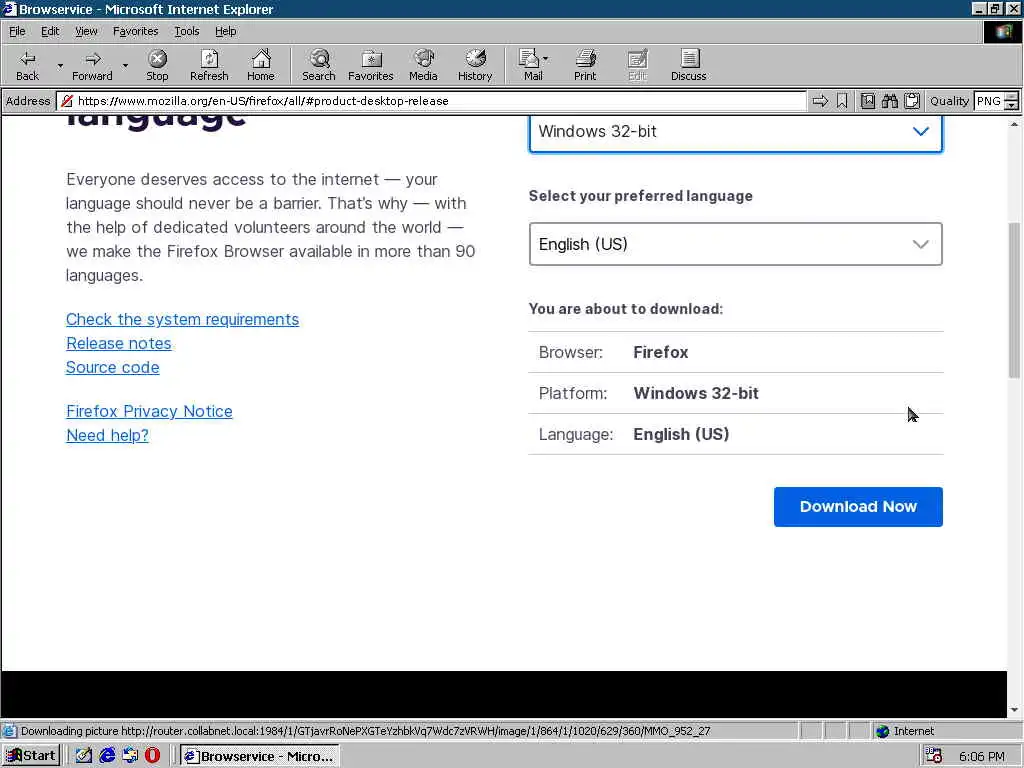Show the History pane icon
This screenshot has width=1024, height=768.
point(475,65)
